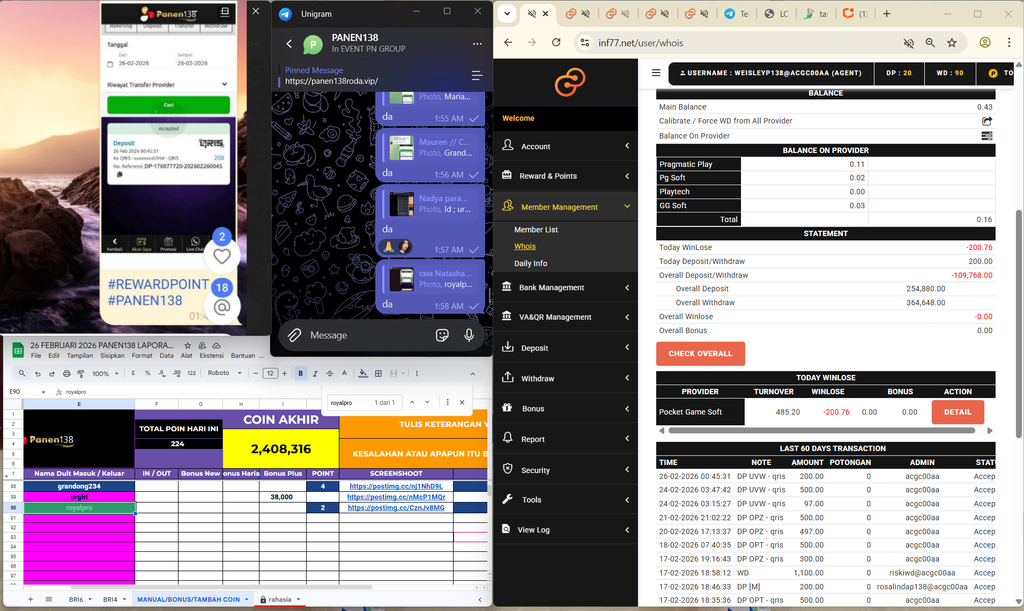Open sticker panel in Unigram

[x=442, y=335]
